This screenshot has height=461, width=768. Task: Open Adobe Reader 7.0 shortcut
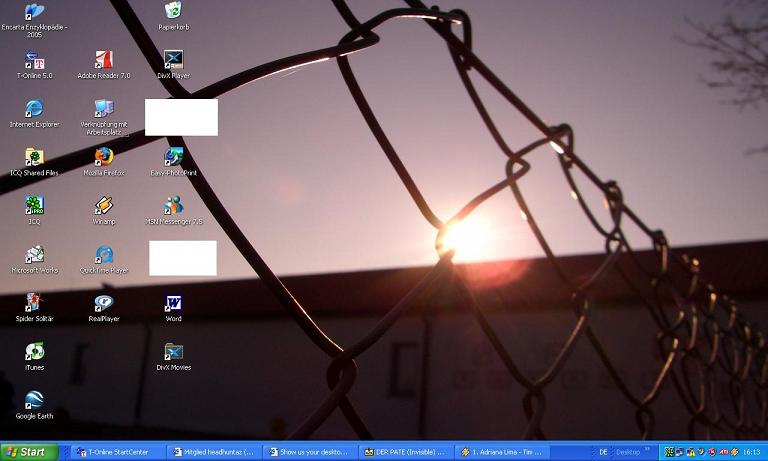tap(104, 60)
